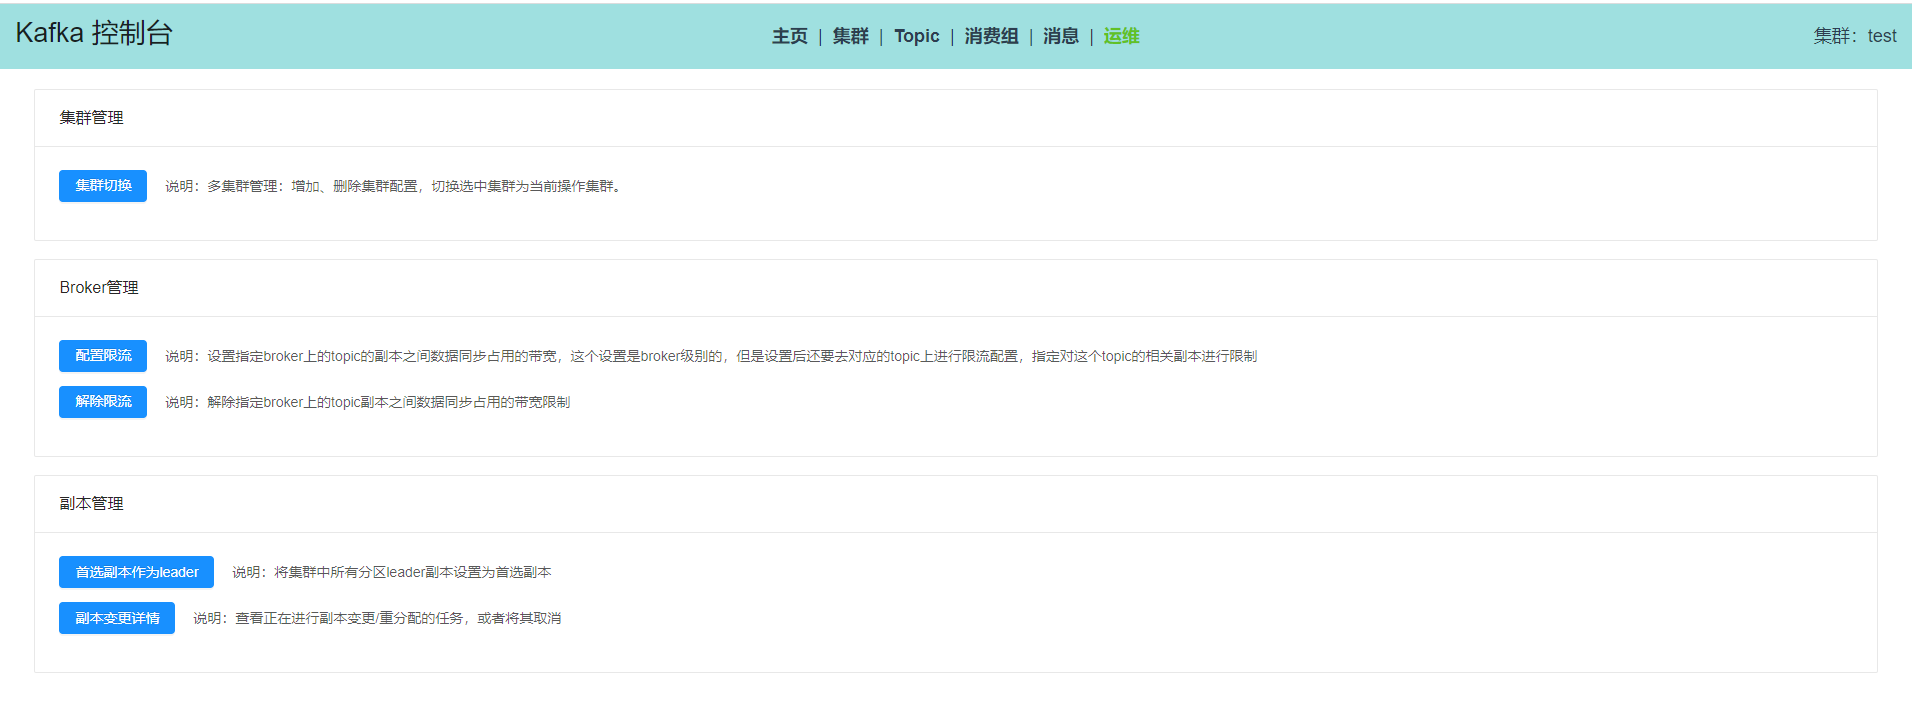
Task: Click the current cluster label 集群: test
Action: 1854,36
